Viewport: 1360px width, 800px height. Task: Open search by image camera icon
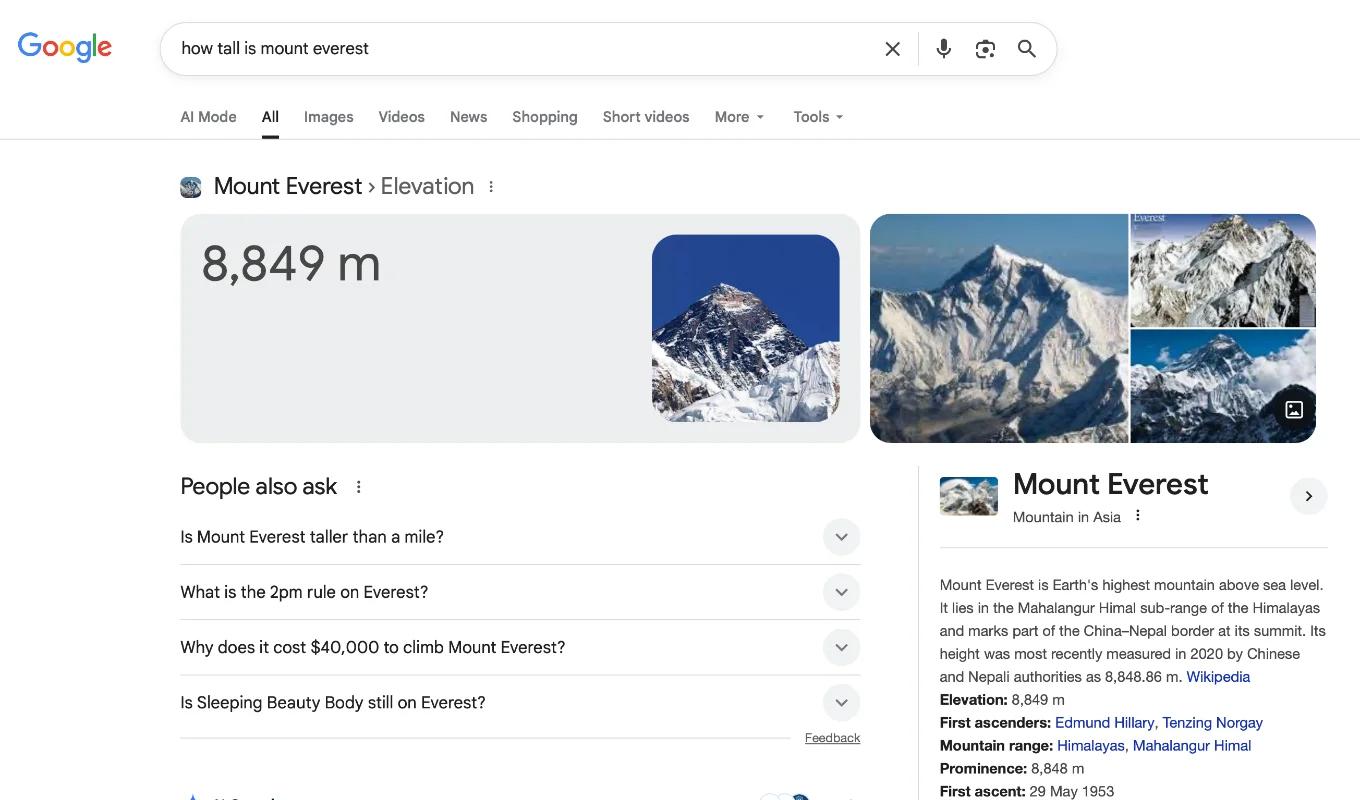click(985, 49)
